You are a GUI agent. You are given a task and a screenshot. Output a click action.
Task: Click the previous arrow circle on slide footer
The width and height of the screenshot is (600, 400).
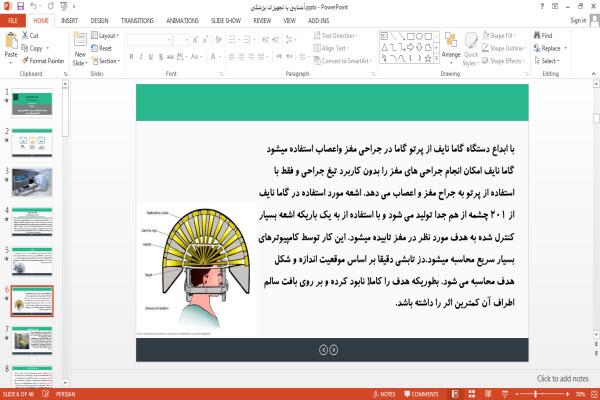click(x=323, y=350)
